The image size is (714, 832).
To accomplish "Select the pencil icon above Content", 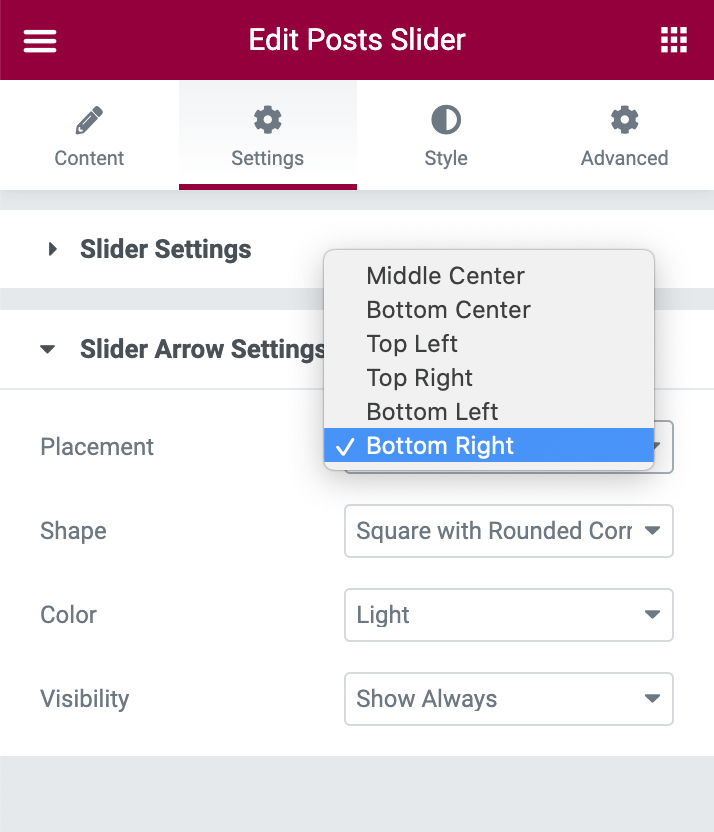I will [88, 118].
